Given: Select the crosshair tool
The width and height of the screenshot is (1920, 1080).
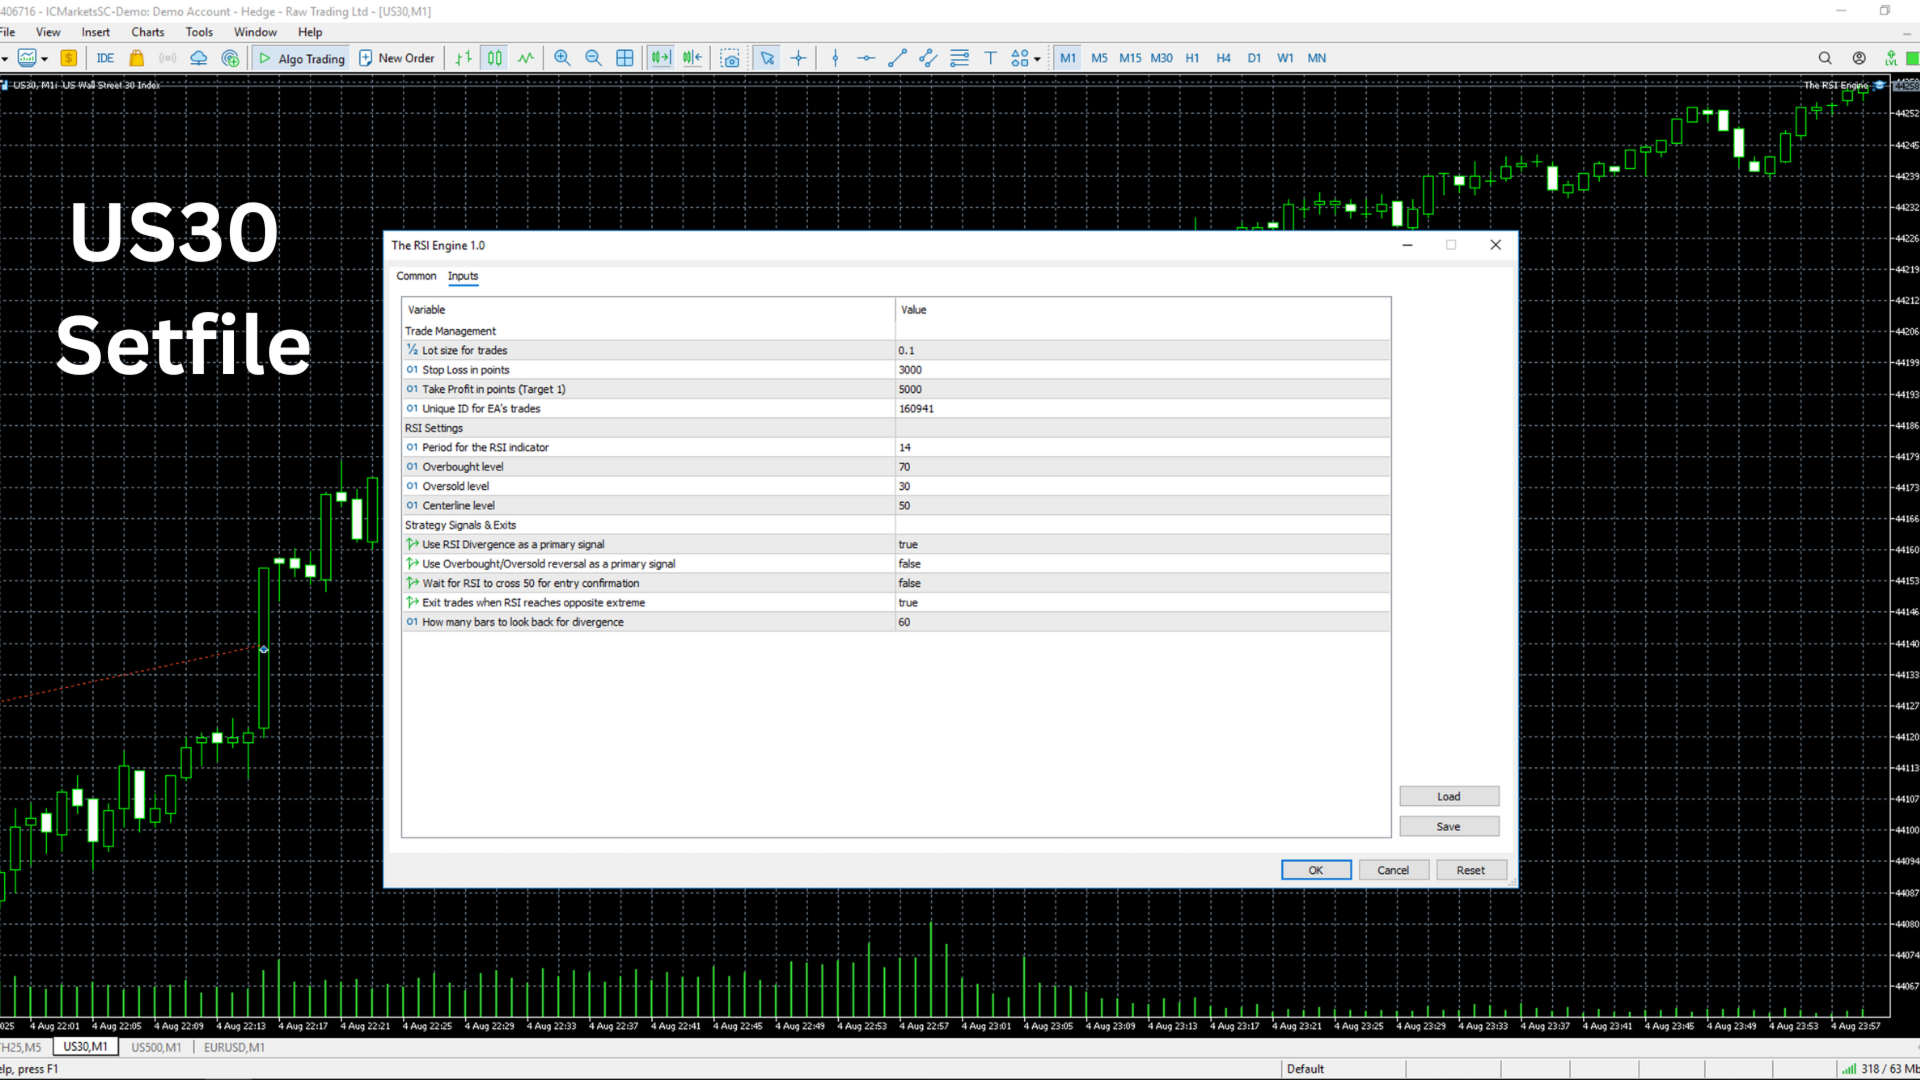Looking at the screenshot, I should [x=798, y=58].
